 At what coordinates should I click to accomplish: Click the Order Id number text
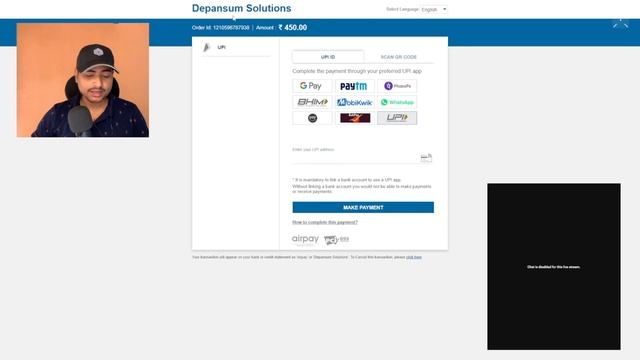point(231,28)
